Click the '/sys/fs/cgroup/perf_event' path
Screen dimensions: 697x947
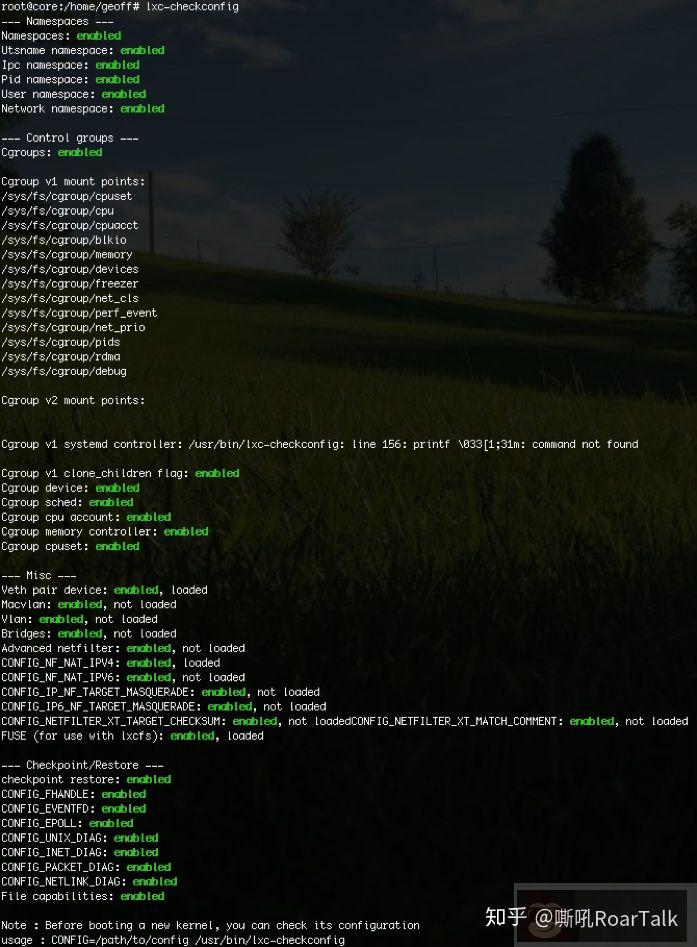coord(79,313)
